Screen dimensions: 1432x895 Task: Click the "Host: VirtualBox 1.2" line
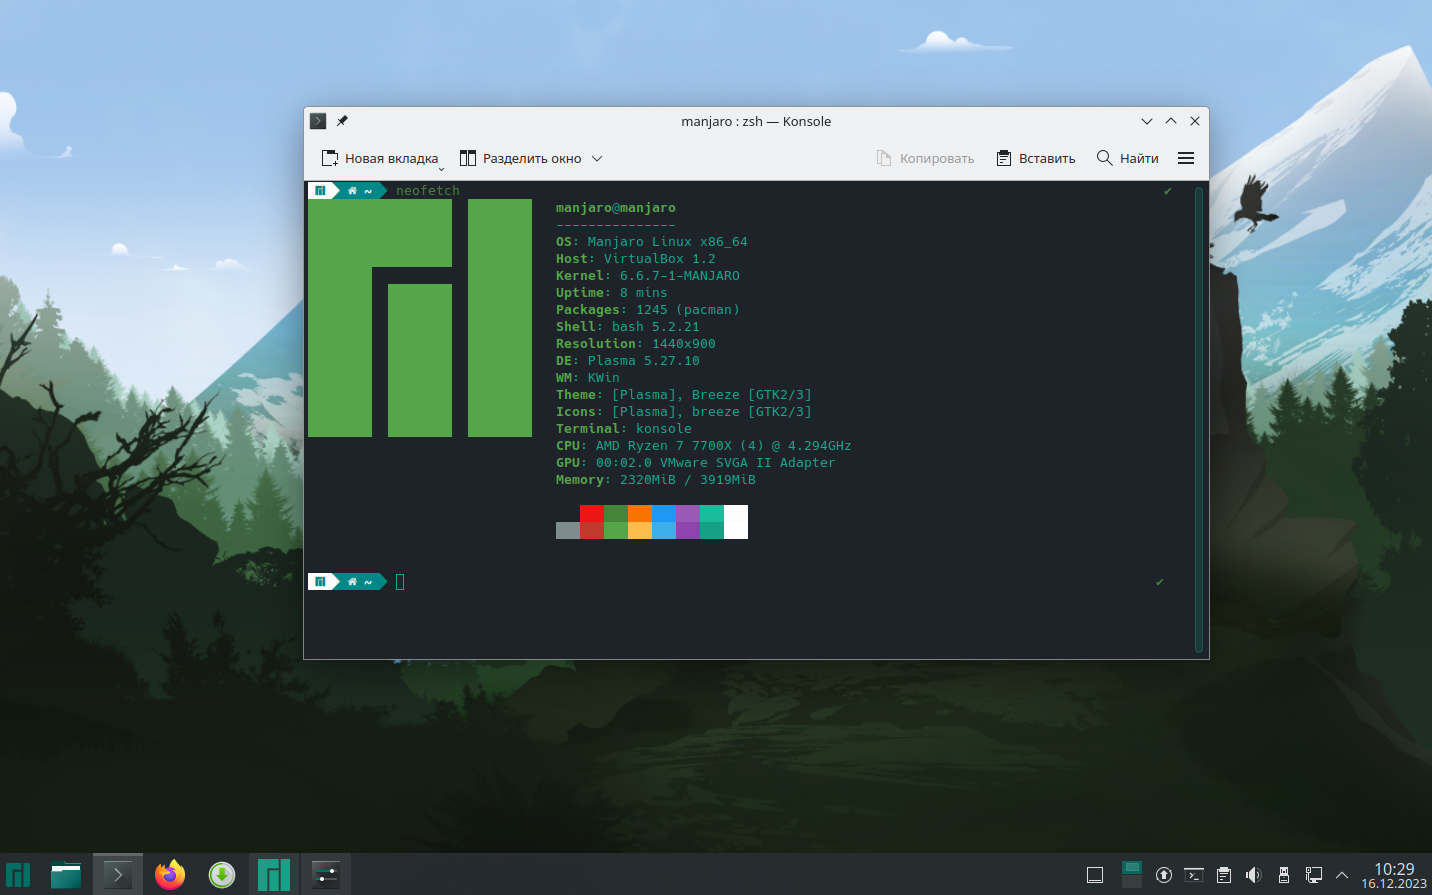pos(636,259)
